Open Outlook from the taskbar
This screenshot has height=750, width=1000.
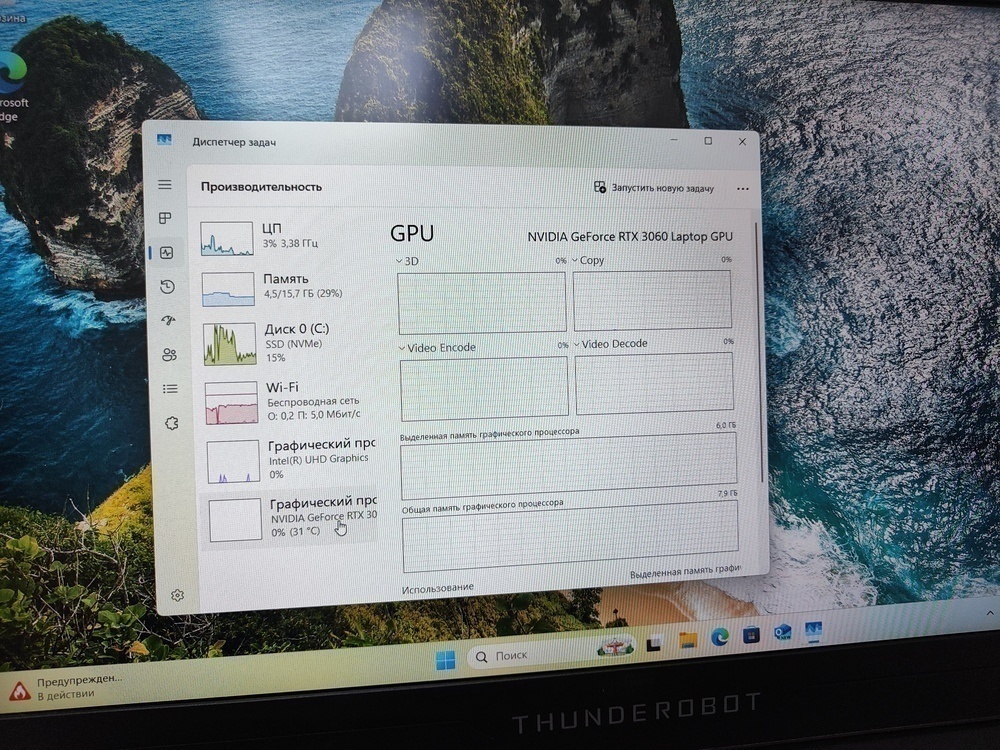[x=783, y=633]
